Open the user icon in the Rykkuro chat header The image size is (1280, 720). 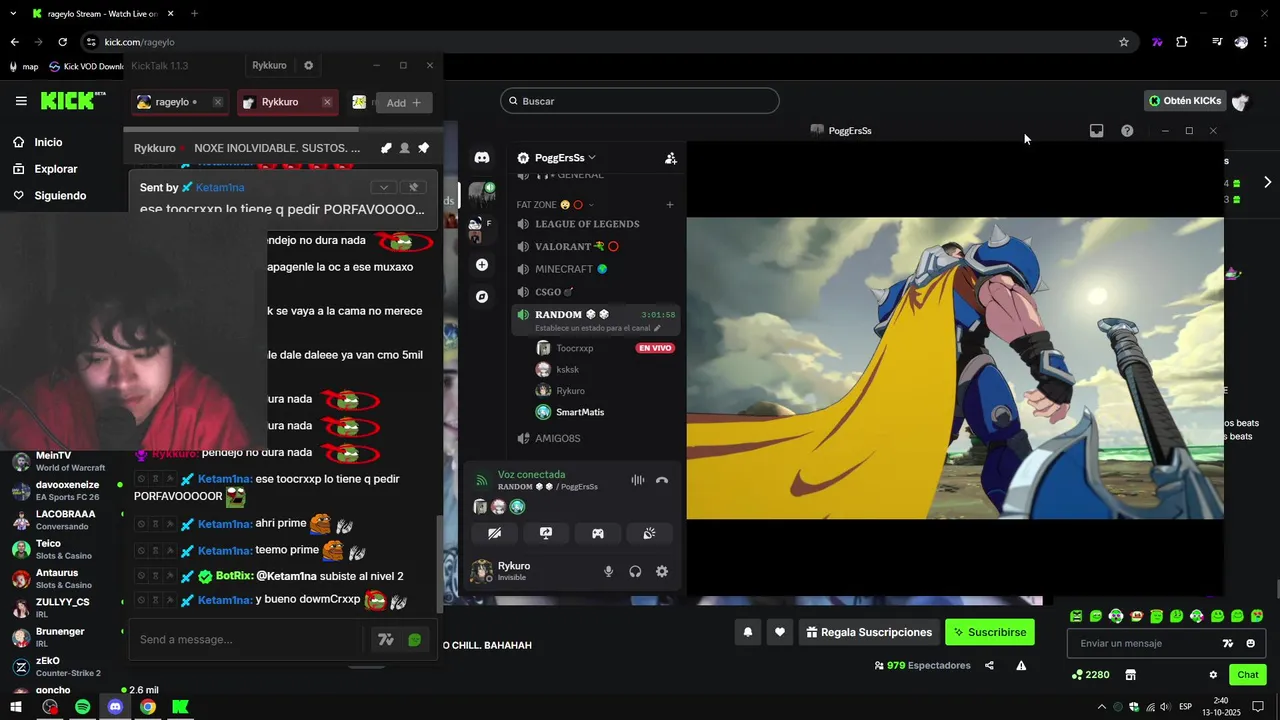pyautogui.click(x=404, y=148)
